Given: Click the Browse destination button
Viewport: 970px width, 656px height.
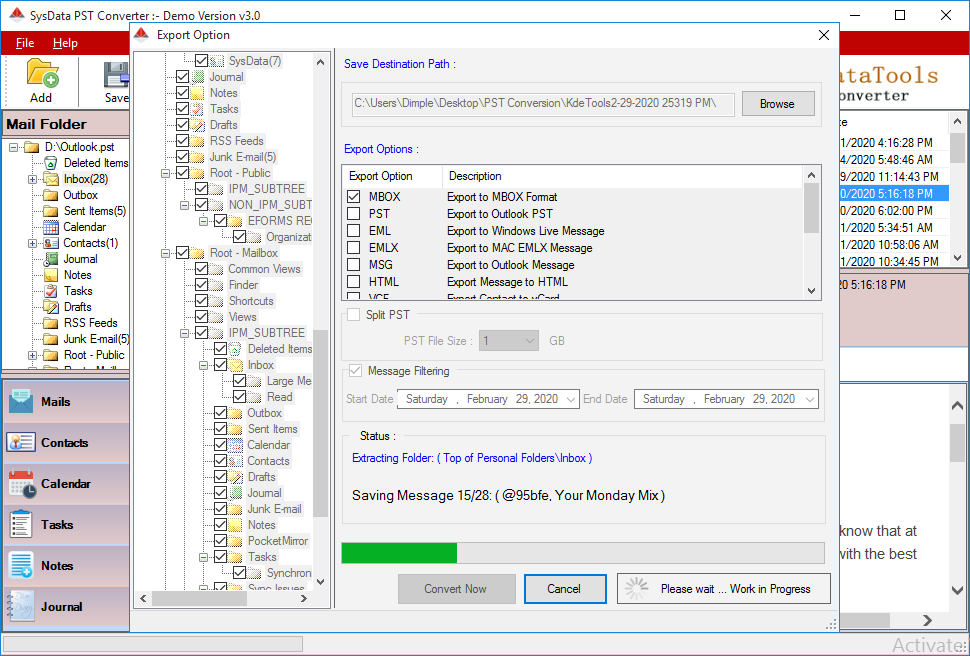Looking at the screenshot, I should point(778,103).
